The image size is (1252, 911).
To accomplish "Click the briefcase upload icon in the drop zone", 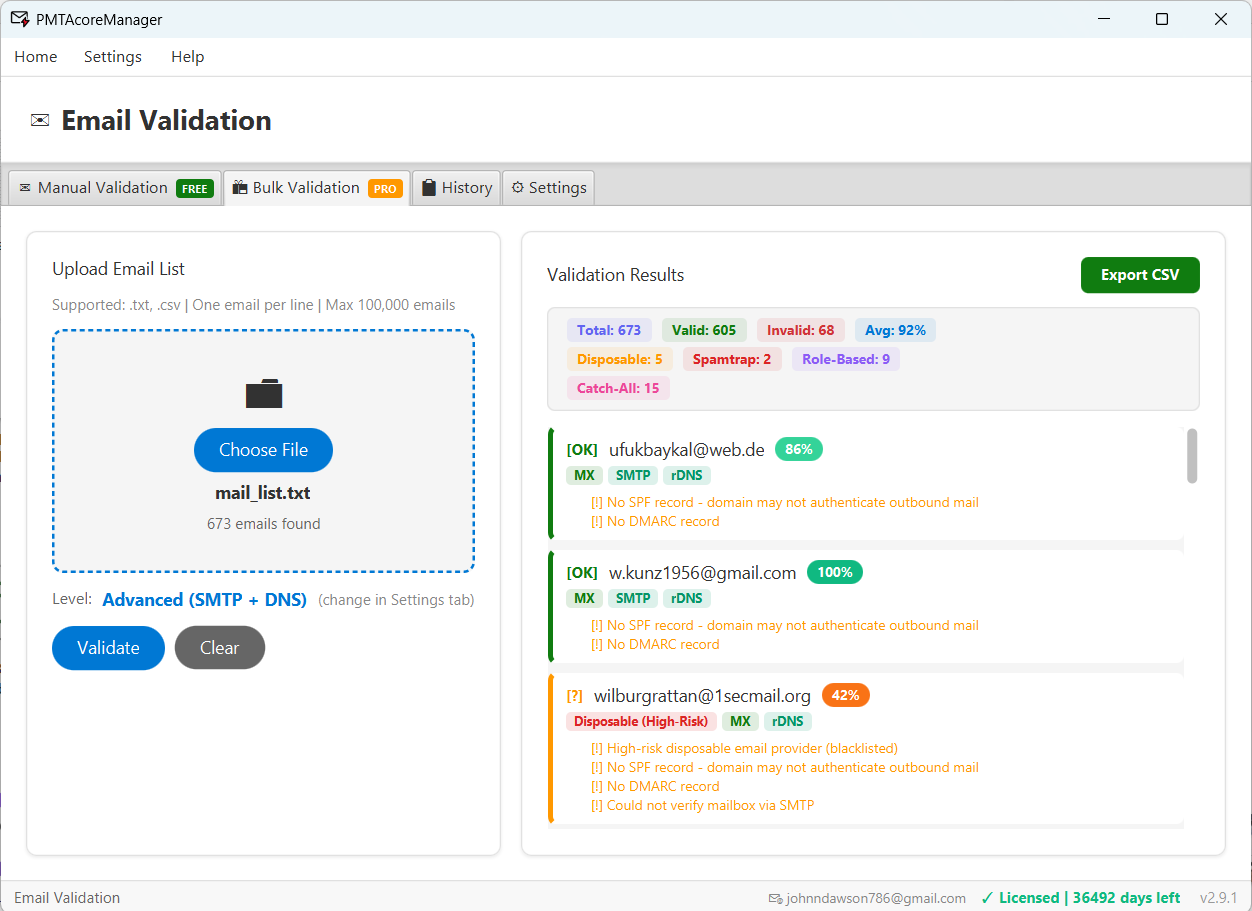I will (x=263, y=393).
